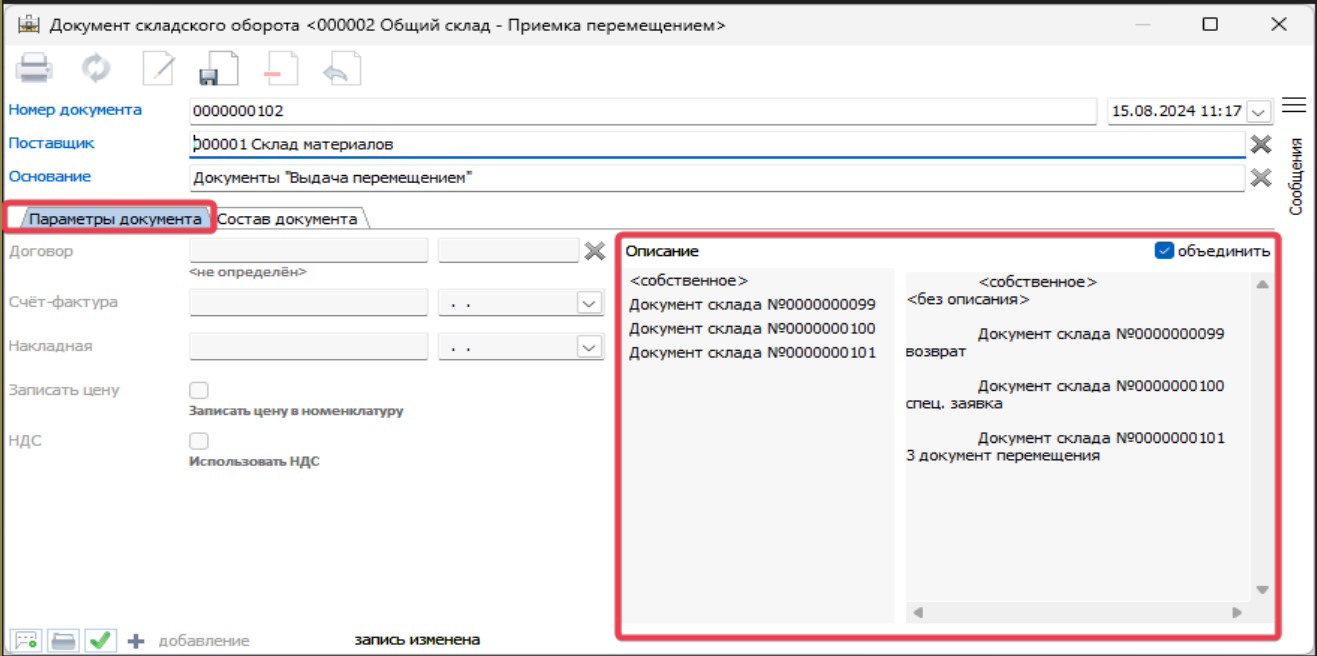Screen dimensions: 1317x656
Task: Click the message bubble icon at bottom left
Action: tap(25, 641)
